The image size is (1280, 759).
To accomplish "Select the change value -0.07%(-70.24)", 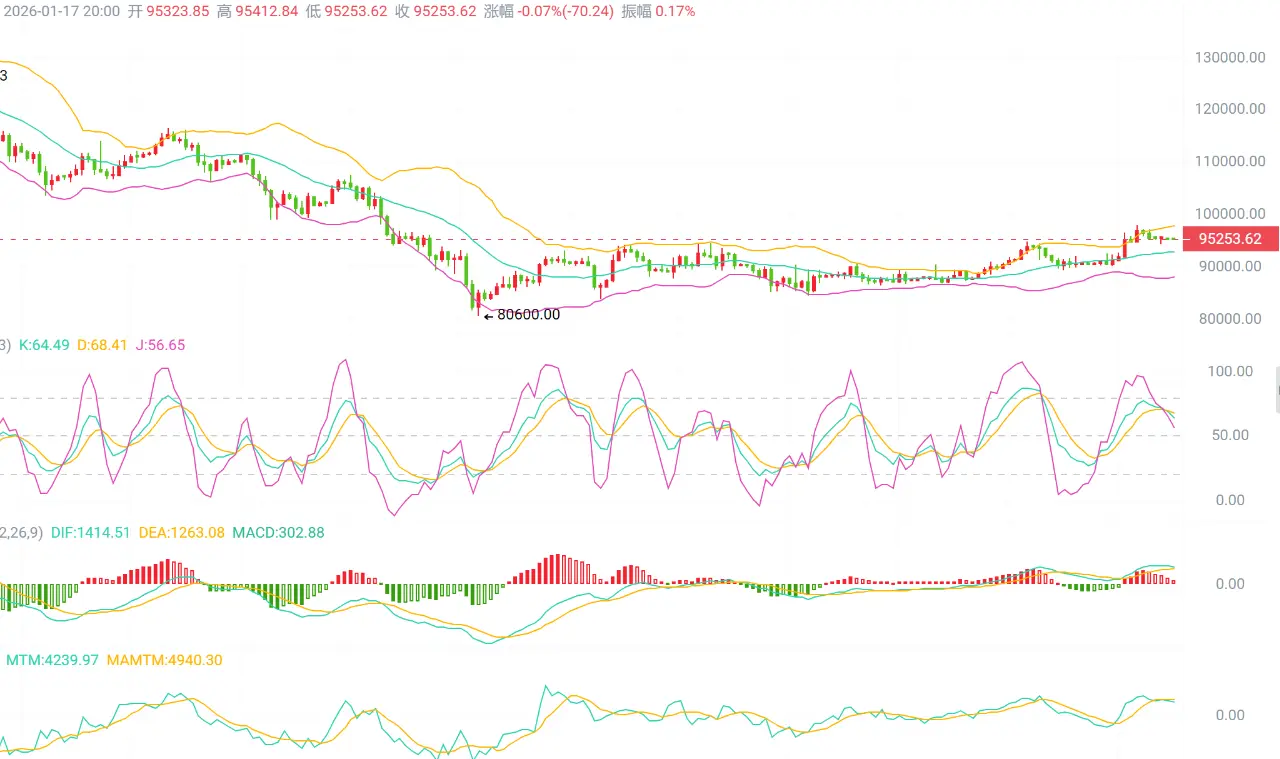I will pyautogui.click(x=568, y=11).
